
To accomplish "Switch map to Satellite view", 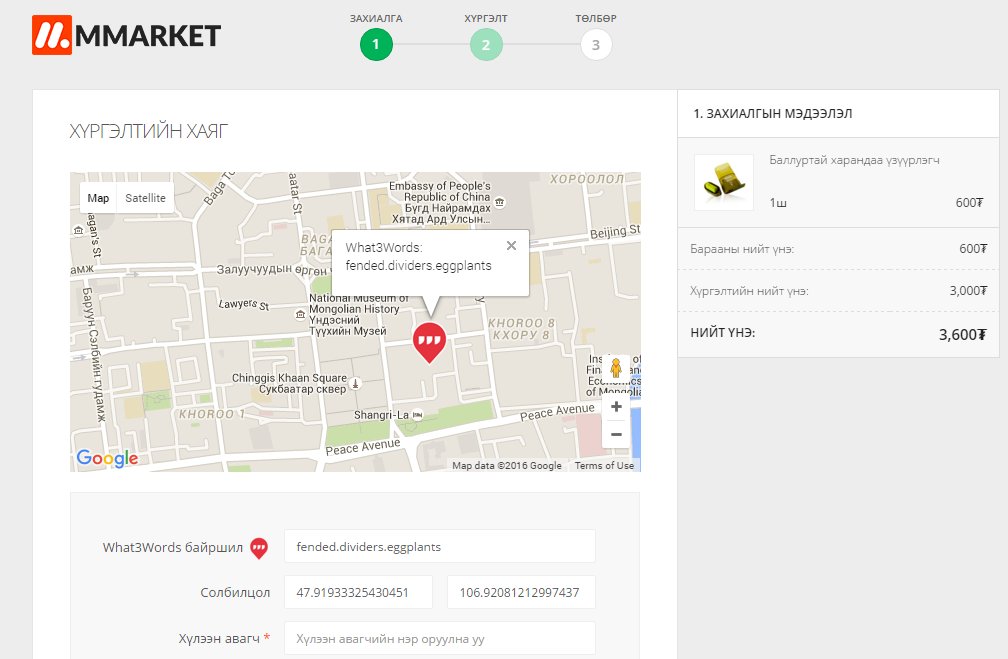I will [145, 198].
